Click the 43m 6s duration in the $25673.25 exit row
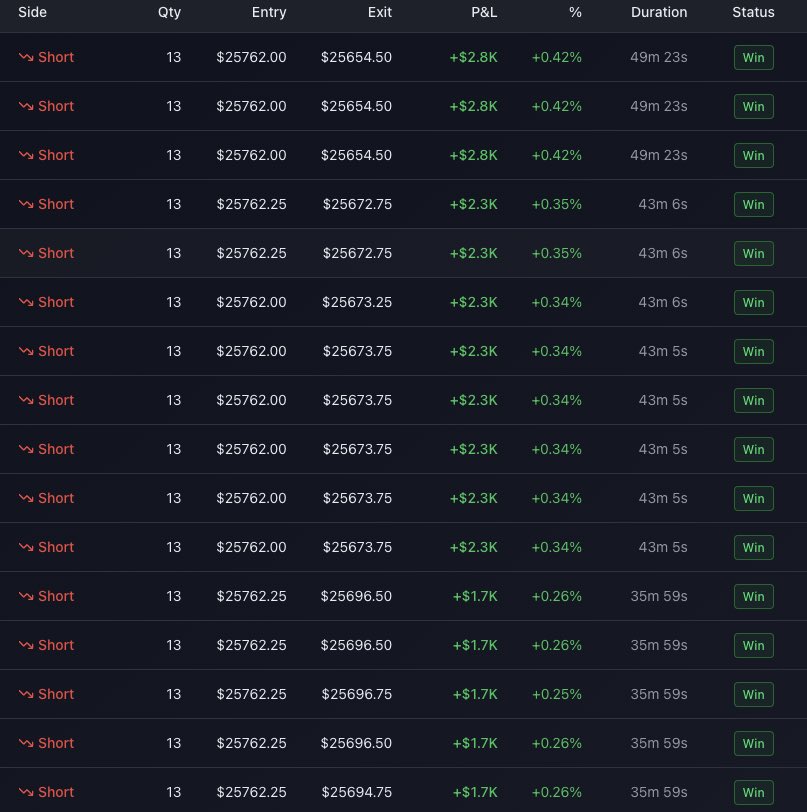Image resolution: width=807 pixels, height=812 pixels. click(x=663, y=302)
